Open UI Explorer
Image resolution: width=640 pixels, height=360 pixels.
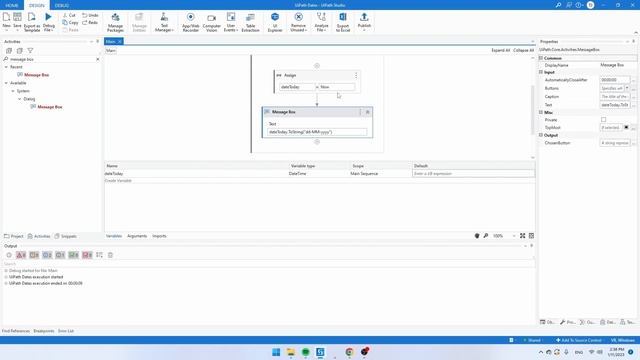(275, 22)
